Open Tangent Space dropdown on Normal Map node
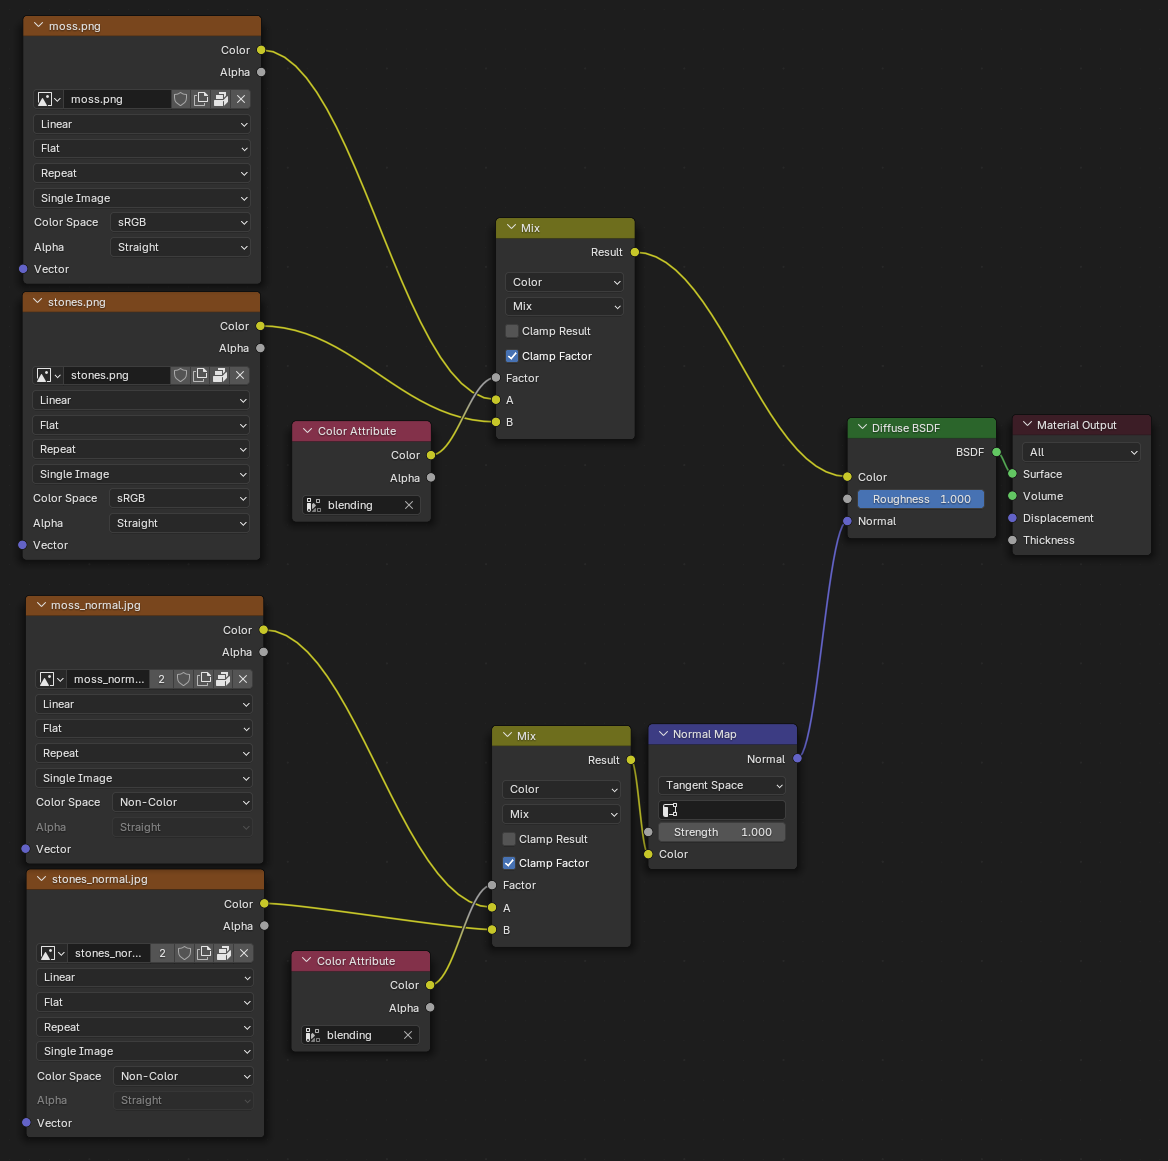The image size is (1168, 1161). click(722, 785)
